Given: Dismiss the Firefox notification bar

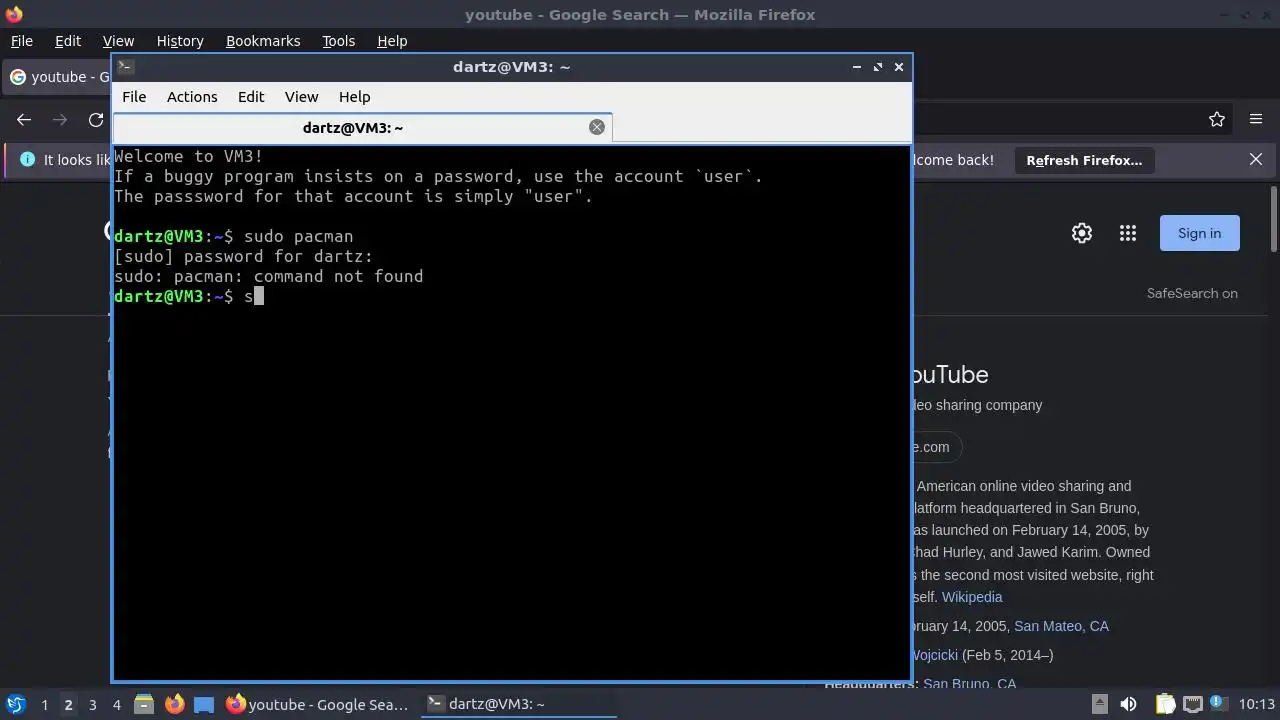Looking at the screenshot, I should coord(1256,160).
